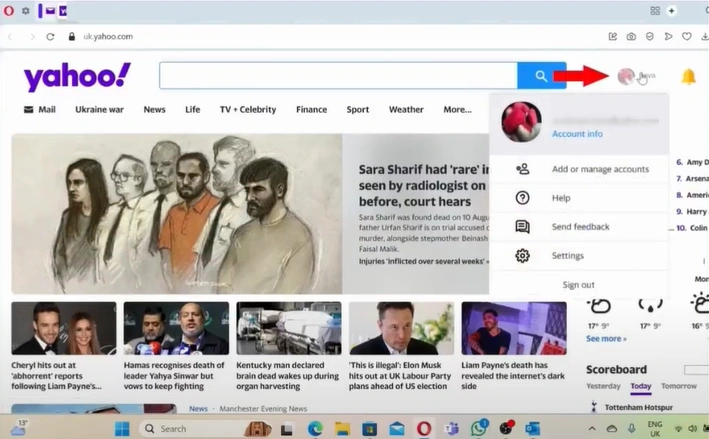Open the courtroom sketch lead image
The height and width of the screenshot is (439, 709).
point(177,214)
